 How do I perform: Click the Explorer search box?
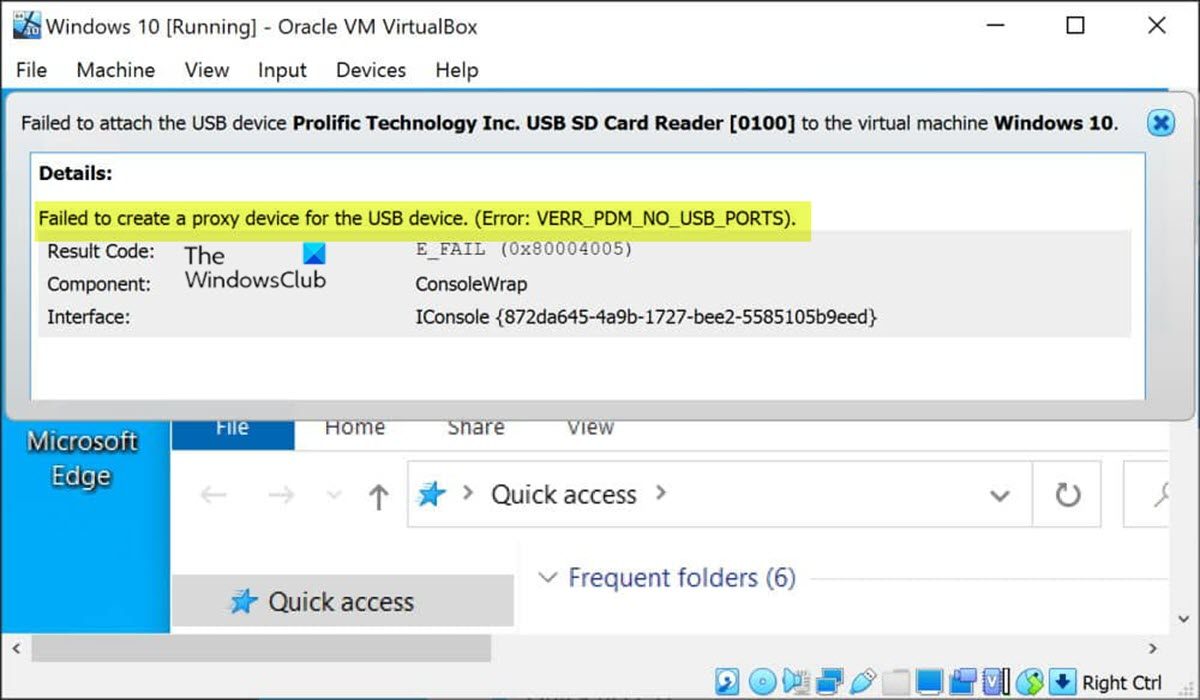(x=1146, y=494)
